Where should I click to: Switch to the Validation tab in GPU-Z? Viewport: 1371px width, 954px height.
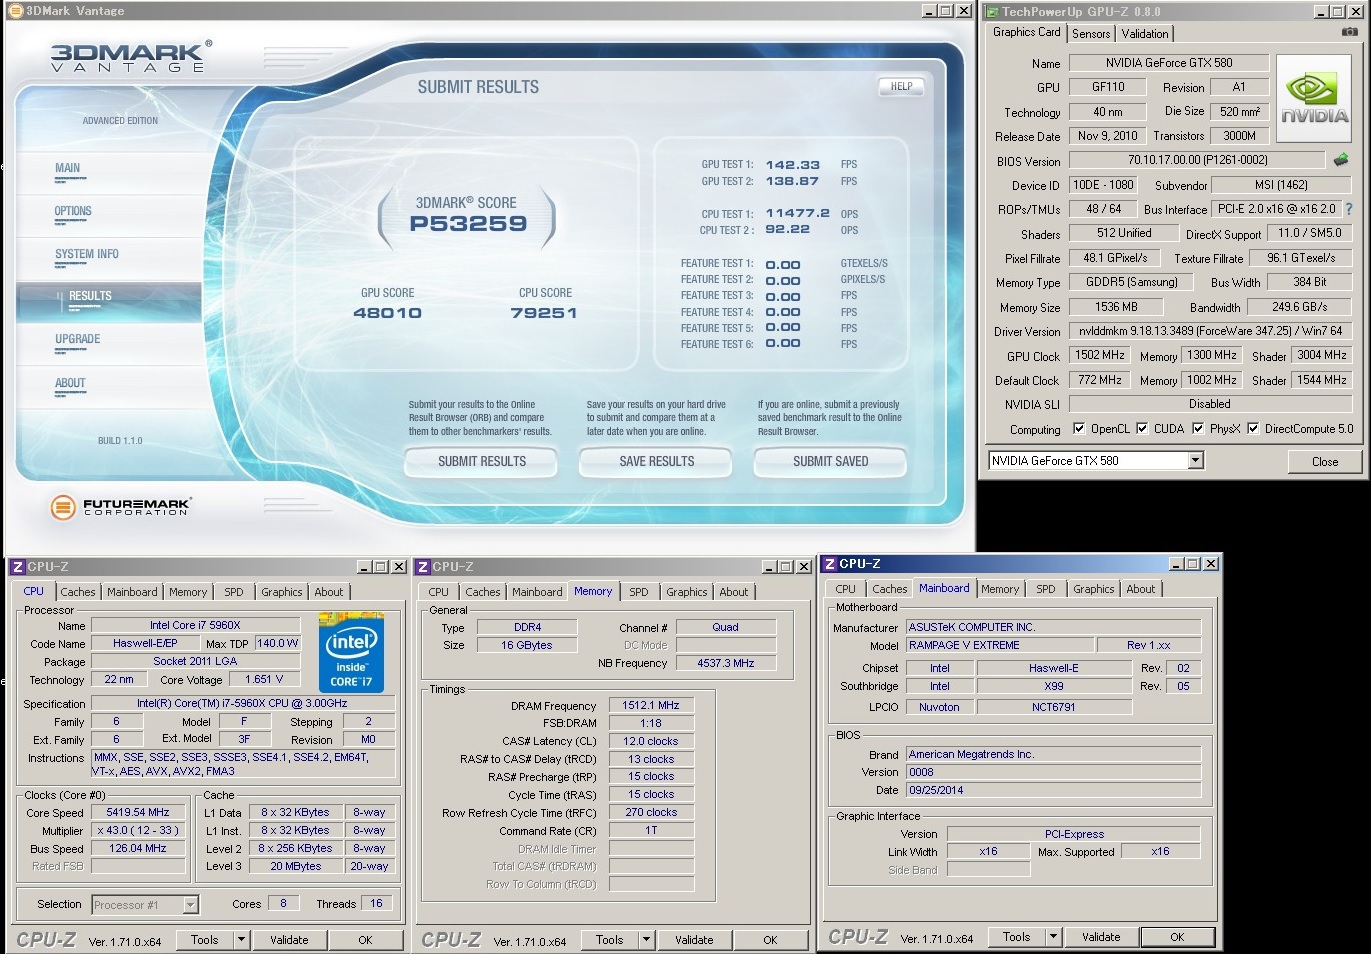point(1145,34)
